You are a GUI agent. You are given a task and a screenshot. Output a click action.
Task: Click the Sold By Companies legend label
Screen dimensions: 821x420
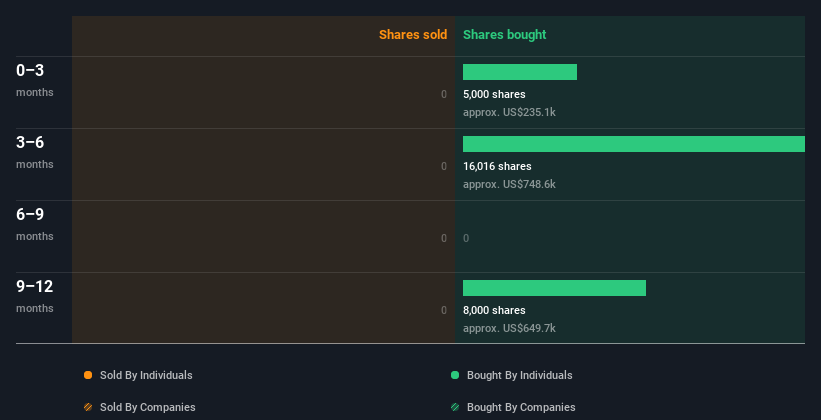(x=148, y=407)
